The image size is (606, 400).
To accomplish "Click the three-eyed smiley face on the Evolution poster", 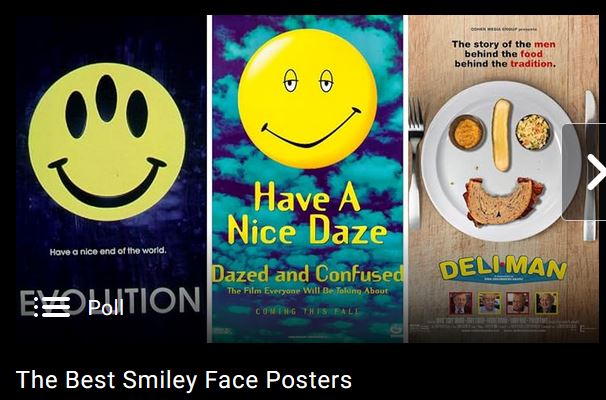I will (x=107, y=142).
